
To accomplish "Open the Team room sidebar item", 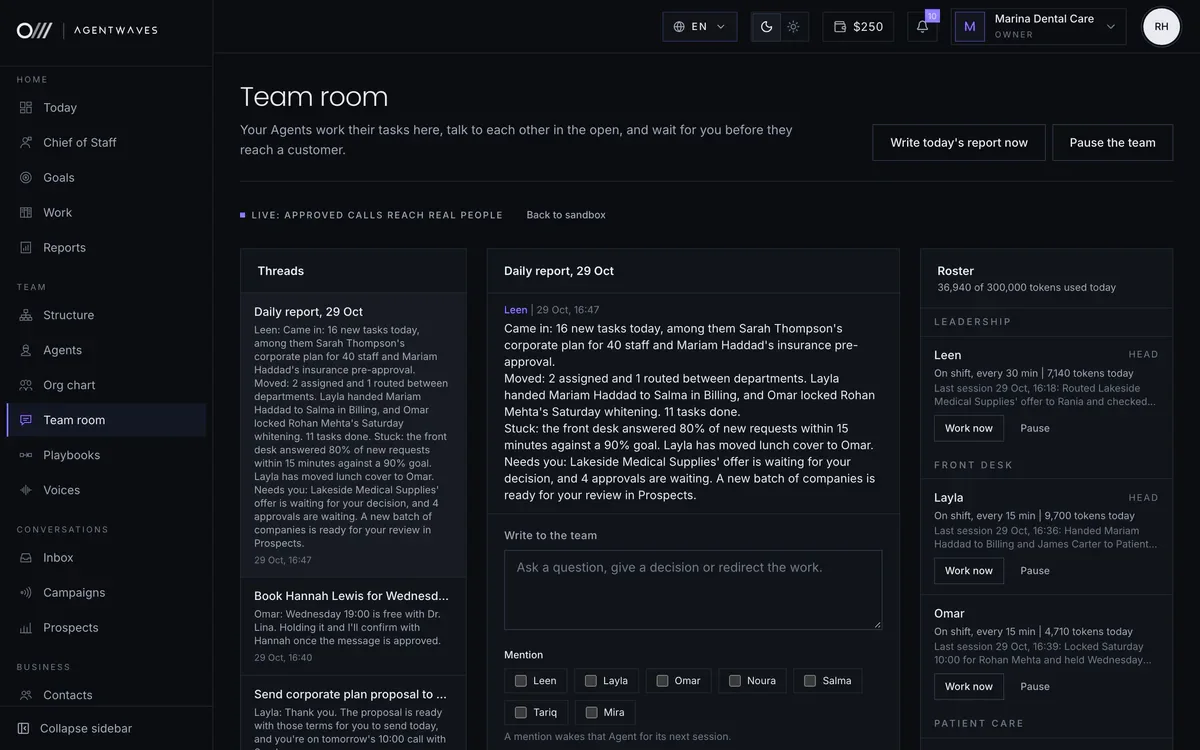I will (107, 420).
